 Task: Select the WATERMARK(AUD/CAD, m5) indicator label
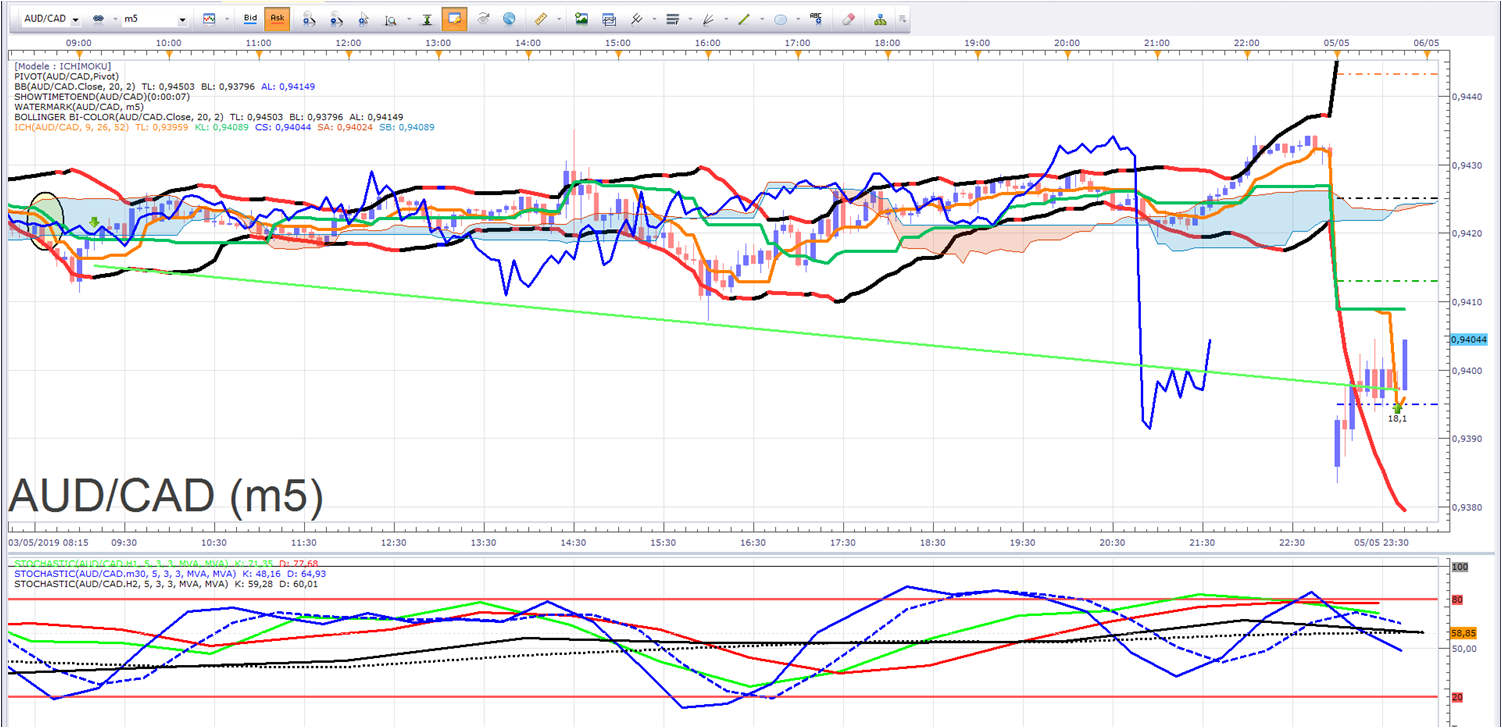coord(79,106)
